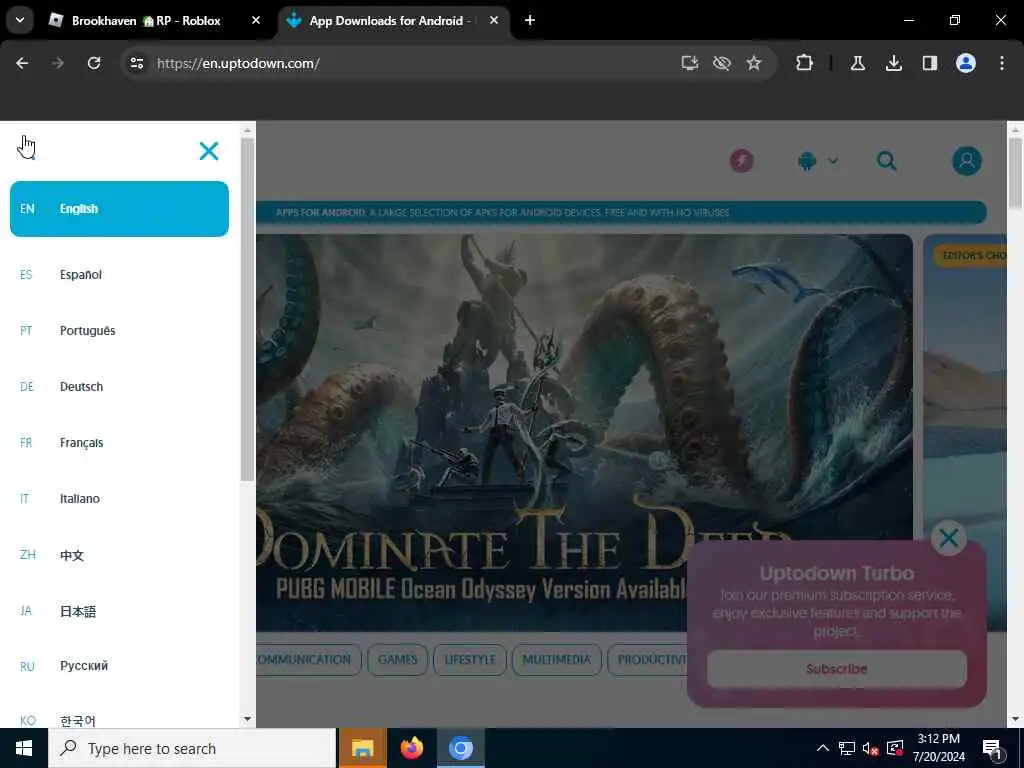The height and width of the screenshot is (768, 1024).
Task: Select English language option
Action: (x=120, y=209)
